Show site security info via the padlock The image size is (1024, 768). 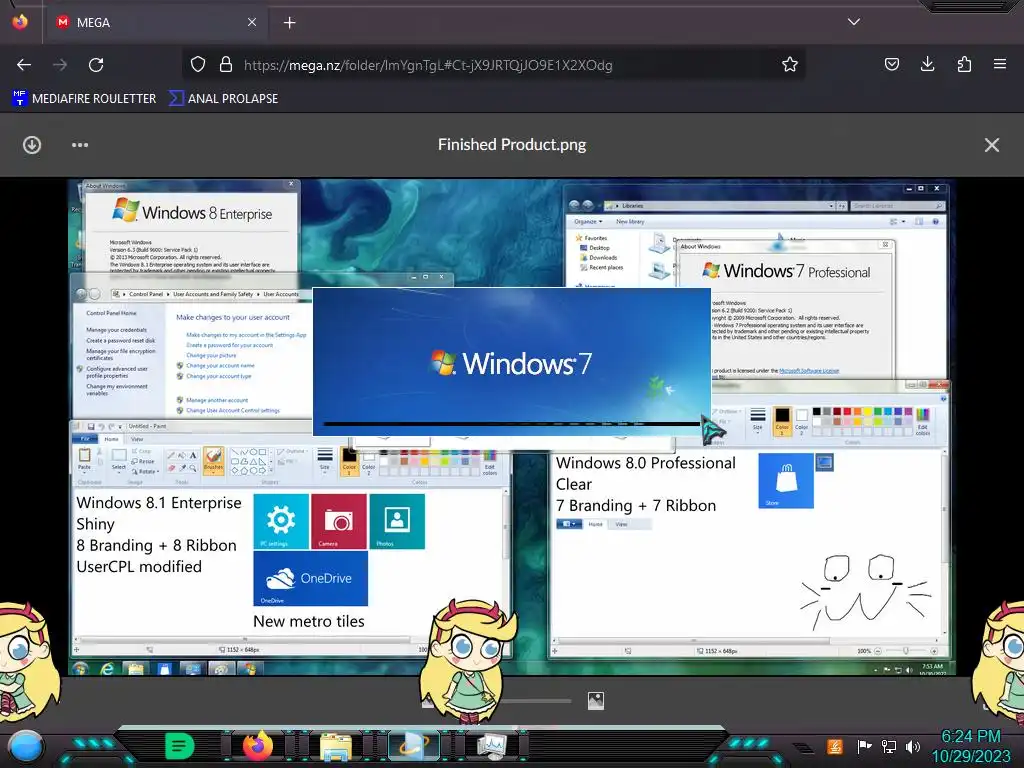coord(226,64)
